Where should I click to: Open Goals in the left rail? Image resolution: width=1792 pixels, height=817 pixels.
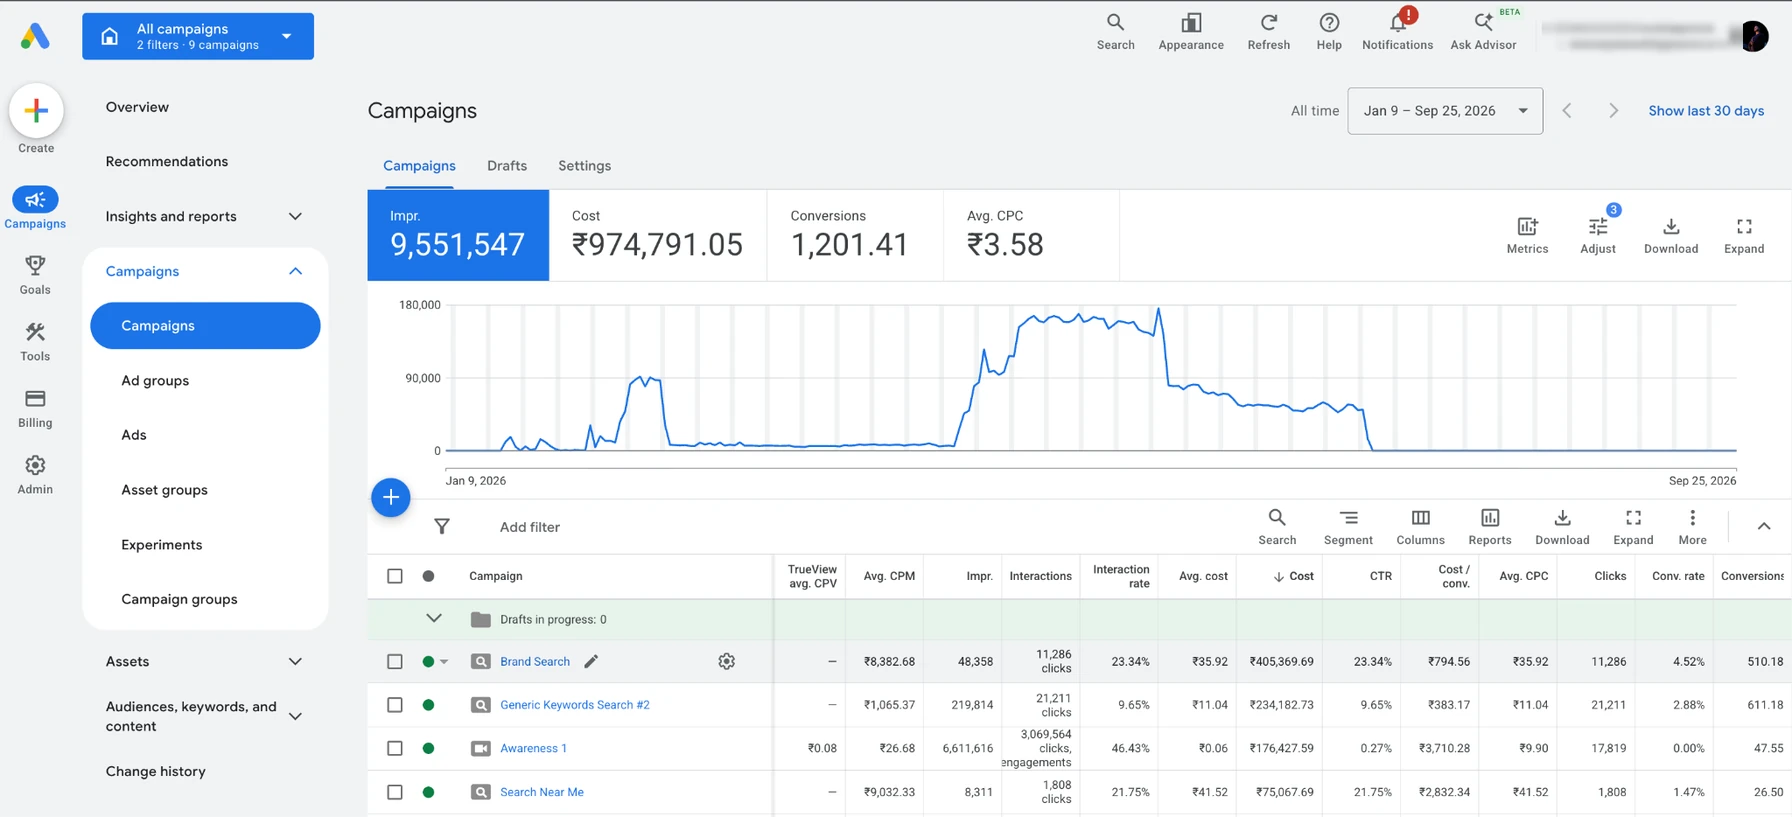point(35,275)
